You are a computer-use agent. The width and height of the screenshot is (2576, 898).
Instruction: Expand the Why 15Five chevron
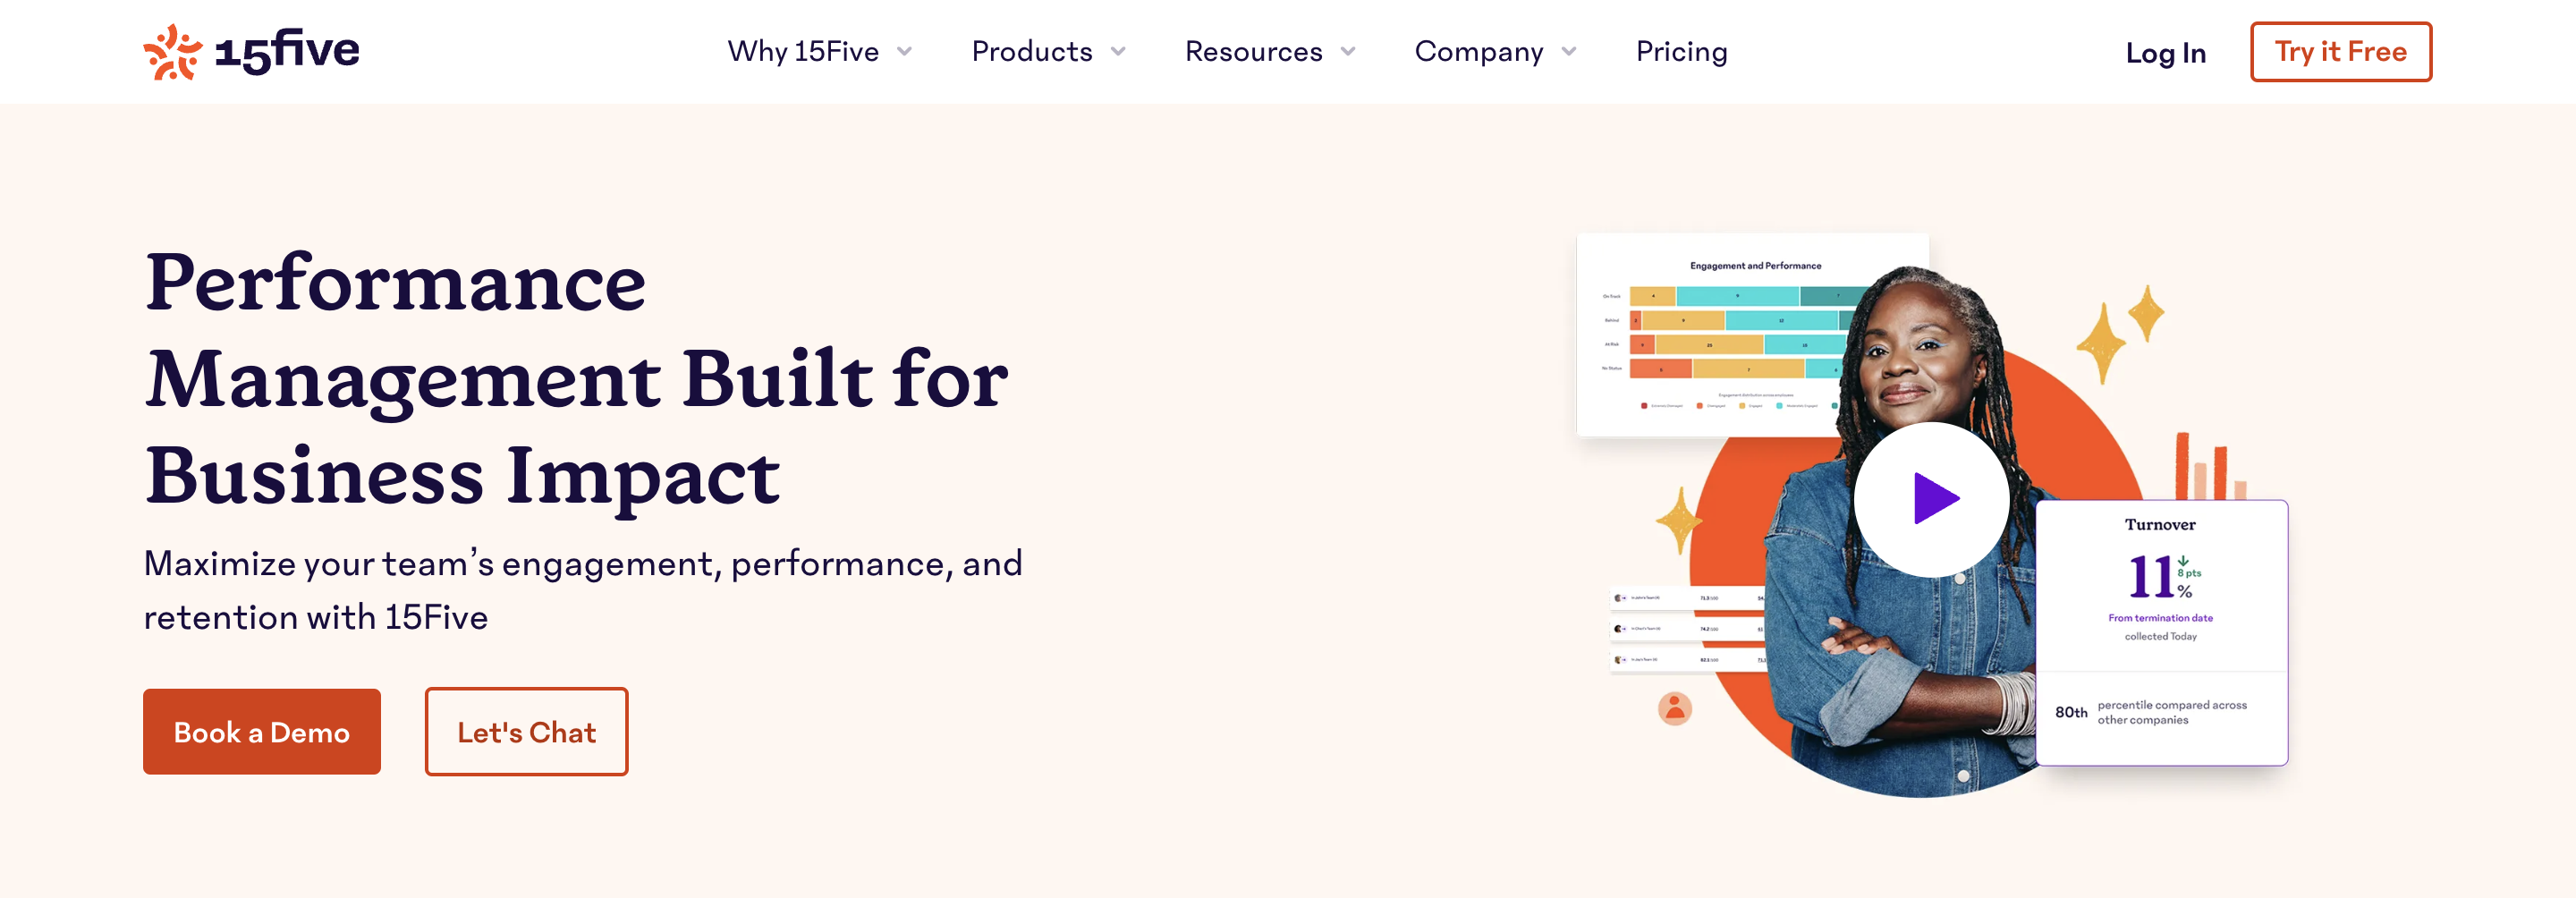point(905,52)
